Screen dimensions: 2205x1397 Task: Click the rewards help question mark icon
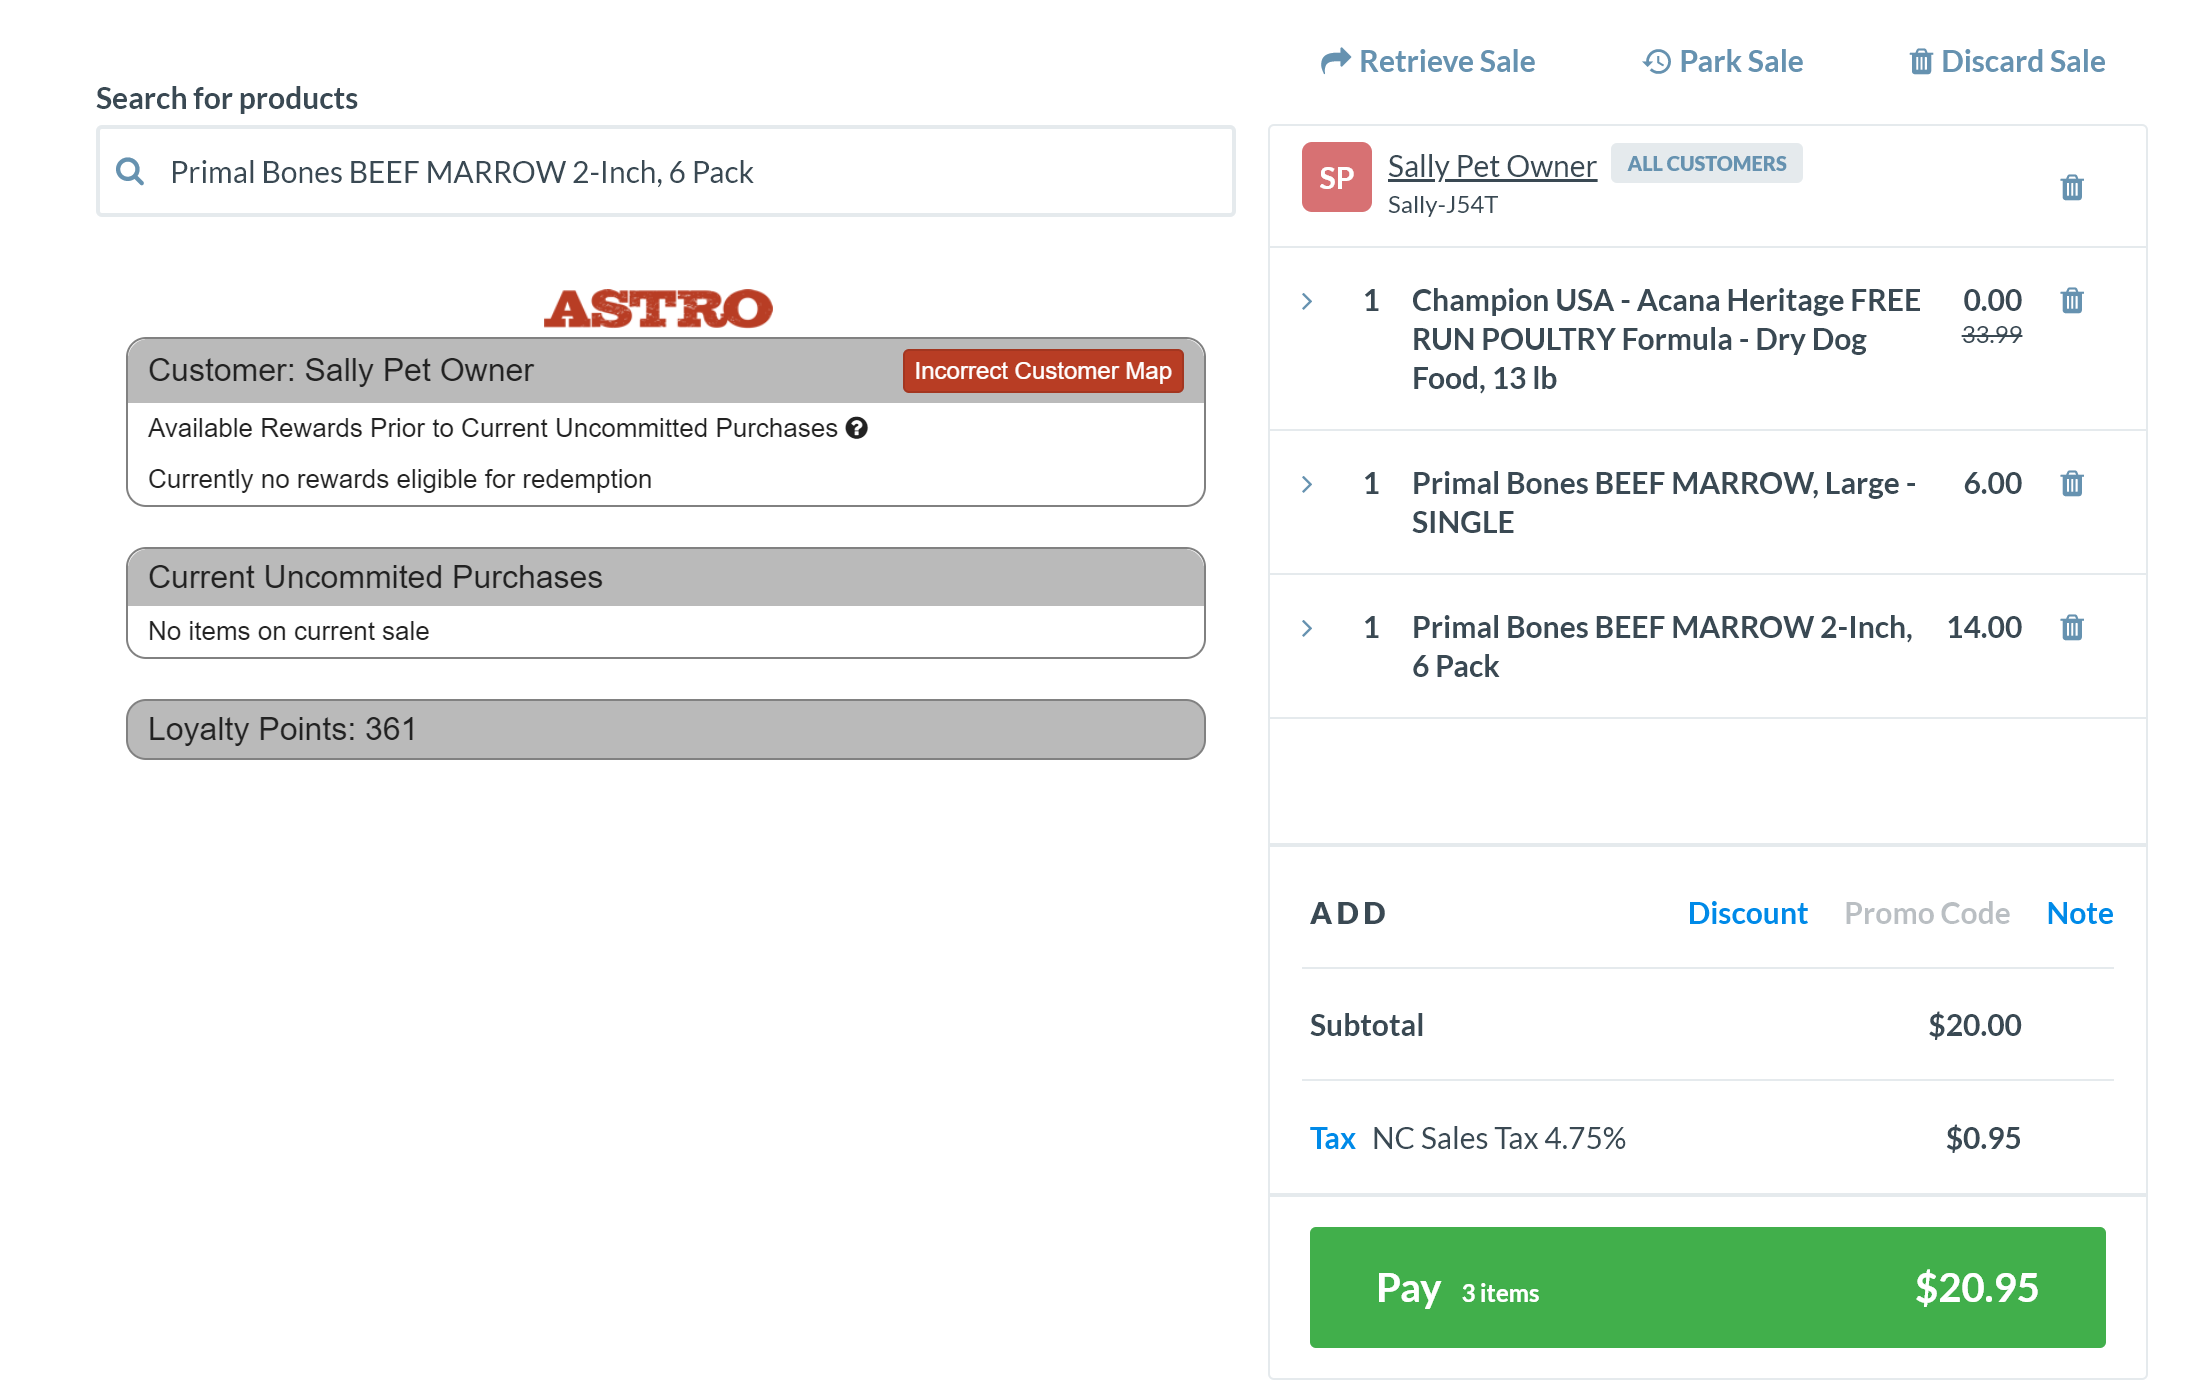tap(856, 428)
